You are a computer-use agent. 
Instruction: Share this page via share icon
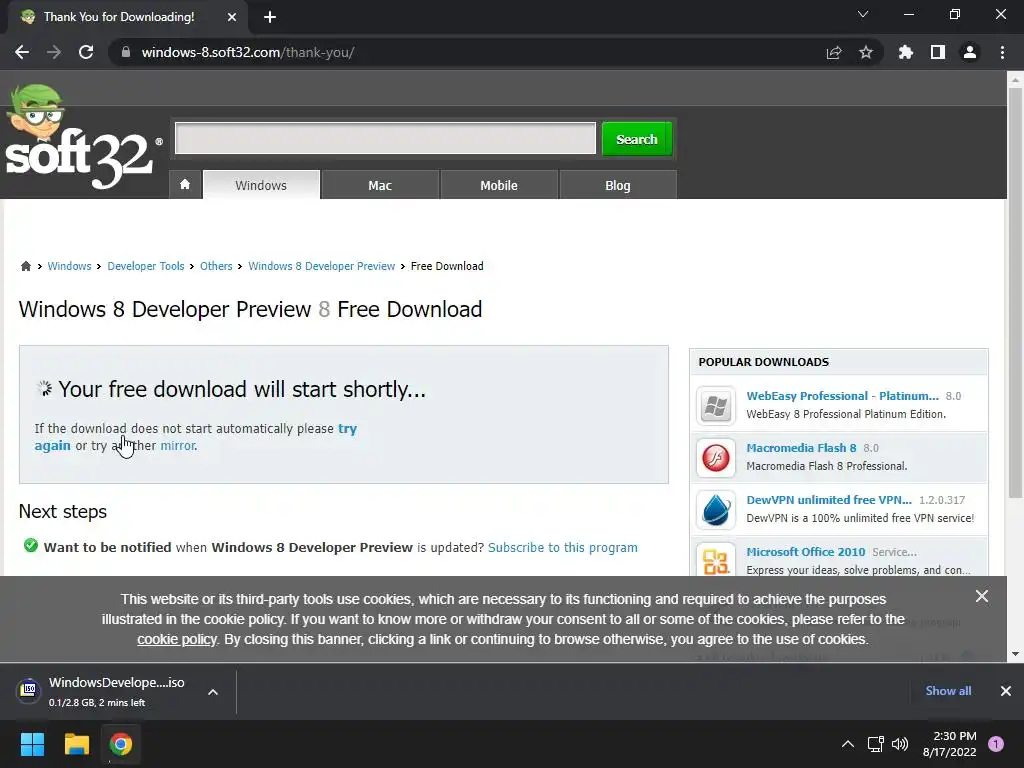[834, 52]
